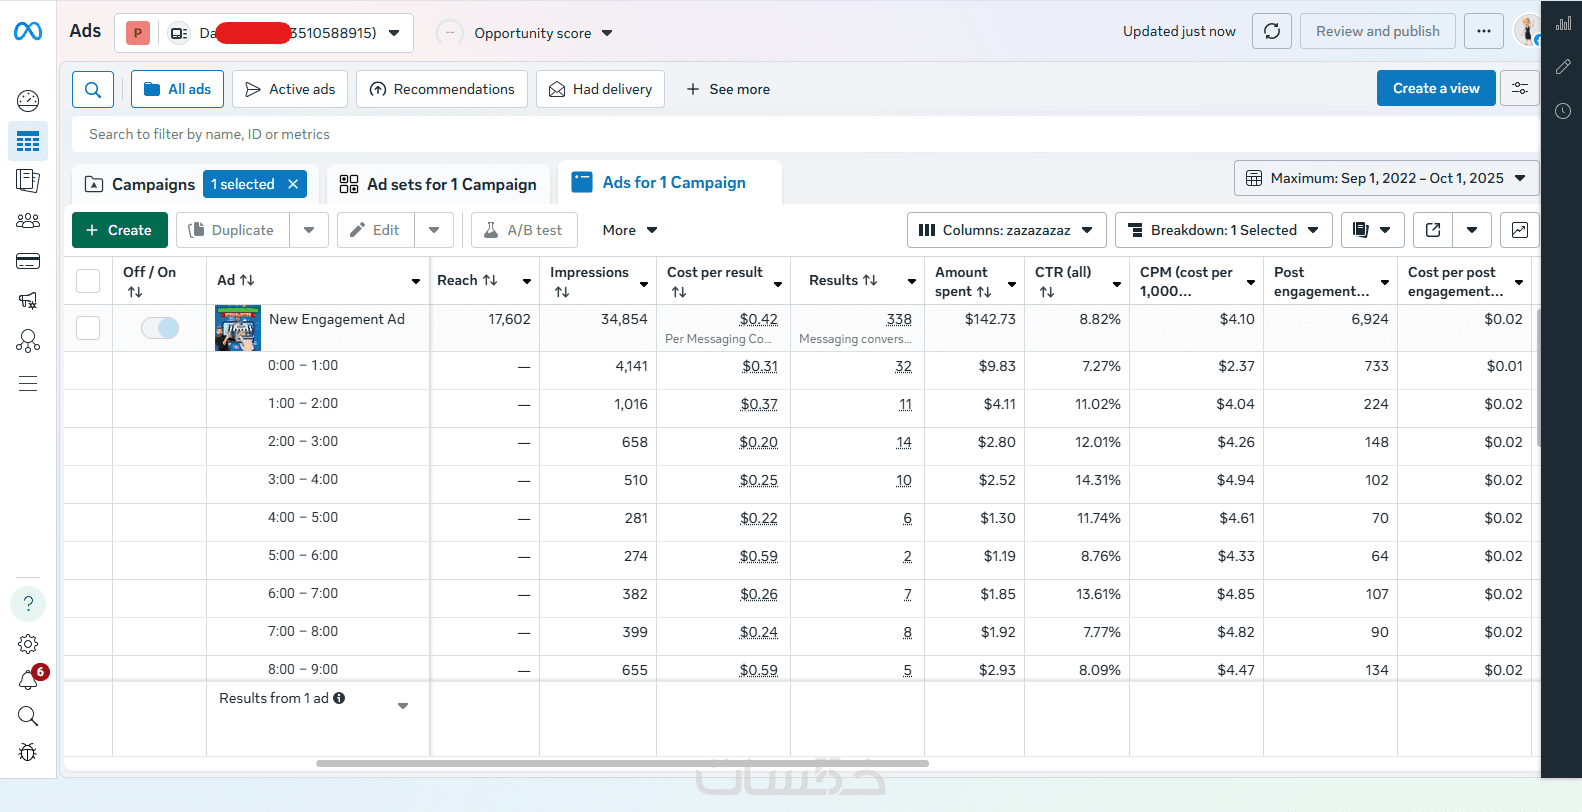Click the charts view icon in toolbar

point(1519,230)
